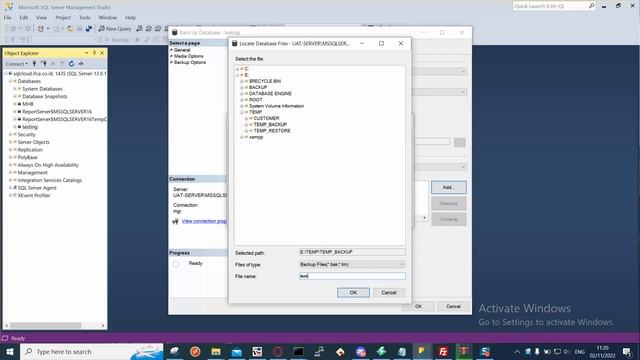640x360 pixels.
Task: Select the System Volume Information folder
Action: coord(276,106)
